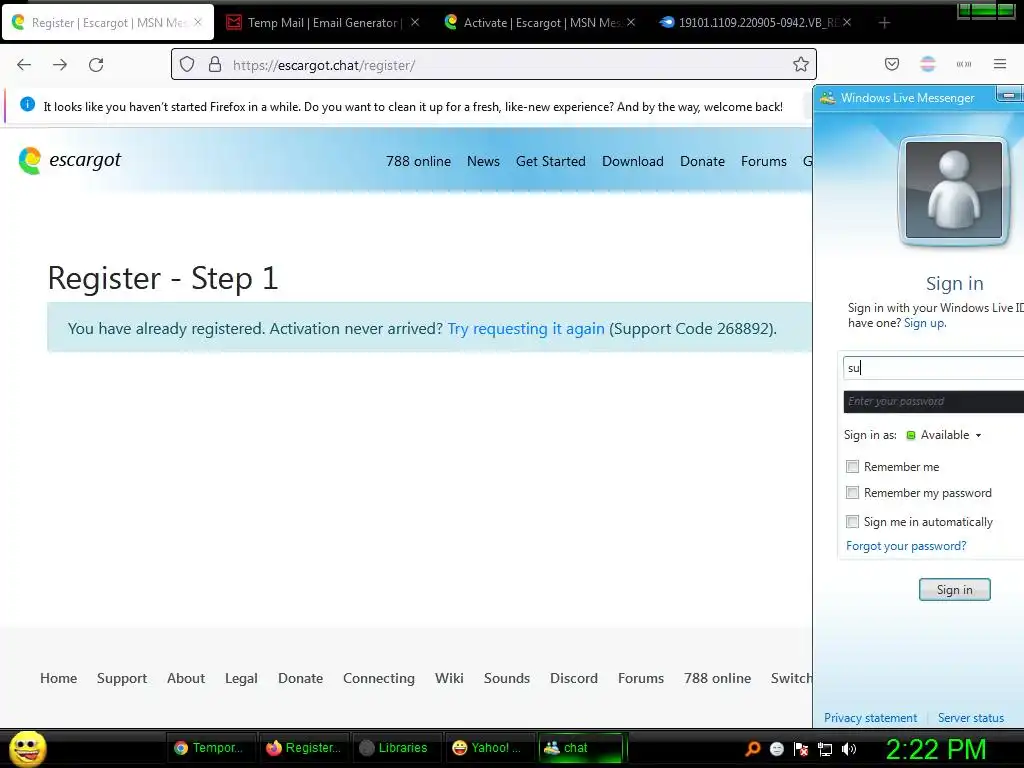Check the Remember me checkbox
This screenshot has width=1024, height=768.
[x=852, y=466]
